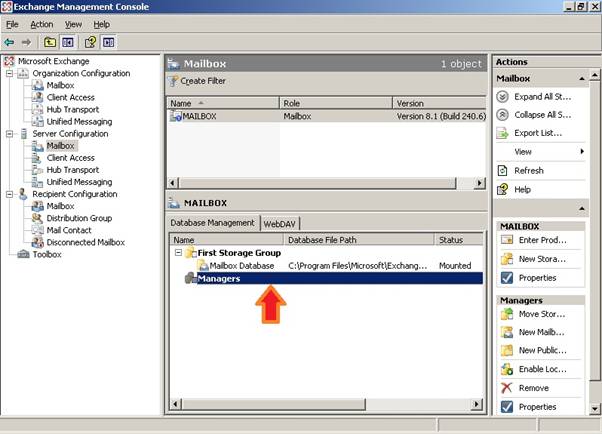Open the Help toolbar icon
Screen dimensions: 602x434
pyautogui.click(x=91, y=42)
